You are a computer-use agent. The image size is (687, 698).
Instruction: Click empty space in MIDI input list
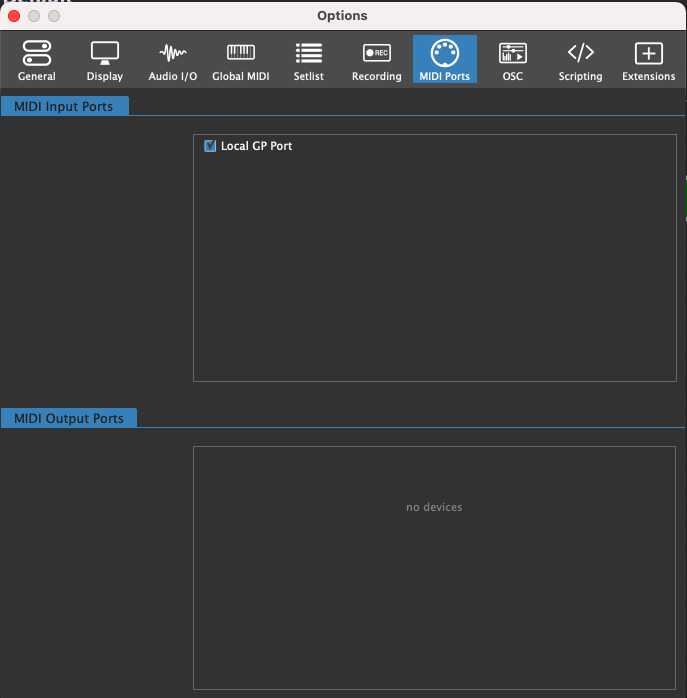[x=434, y=270]
